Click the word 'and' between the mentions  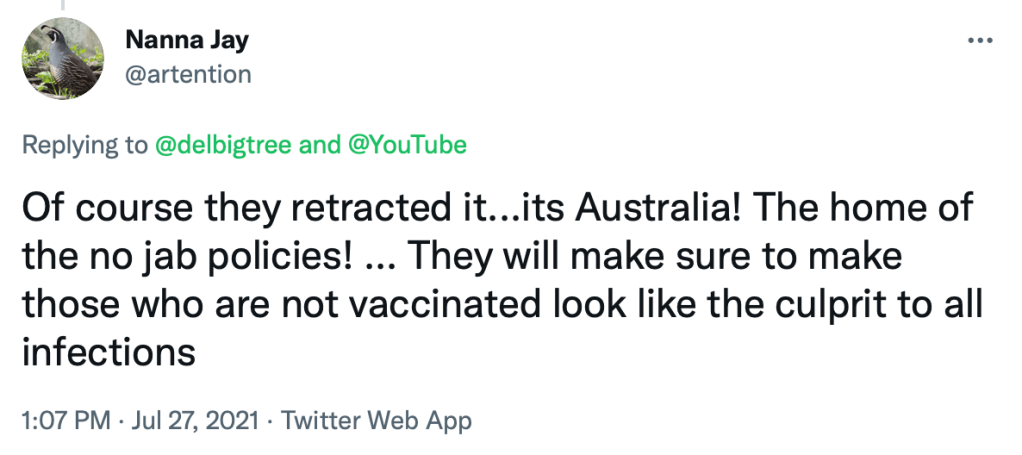[320, 144]
